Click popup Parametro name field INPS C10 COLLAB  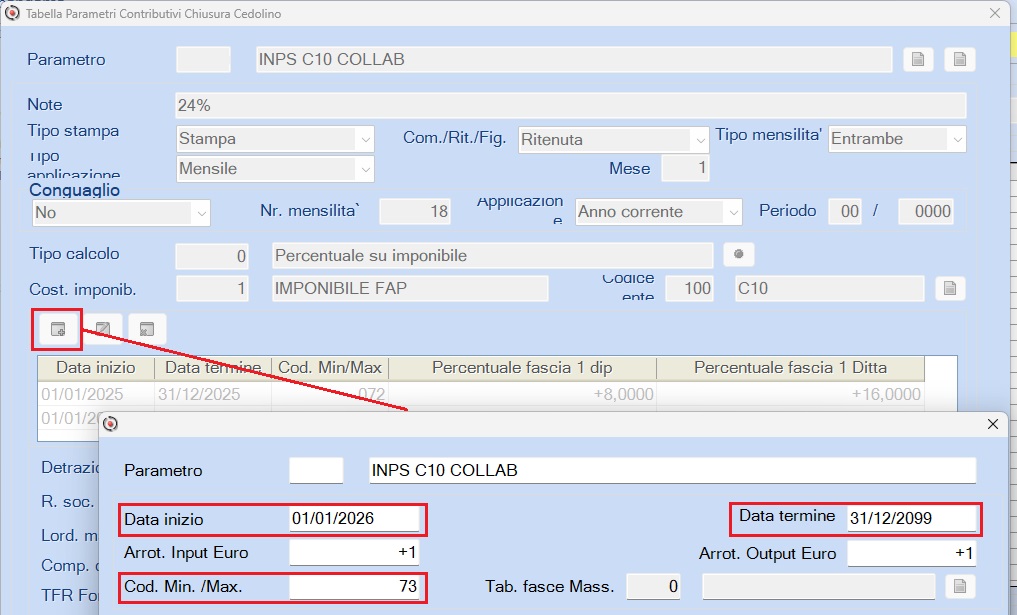click(672, 470)
